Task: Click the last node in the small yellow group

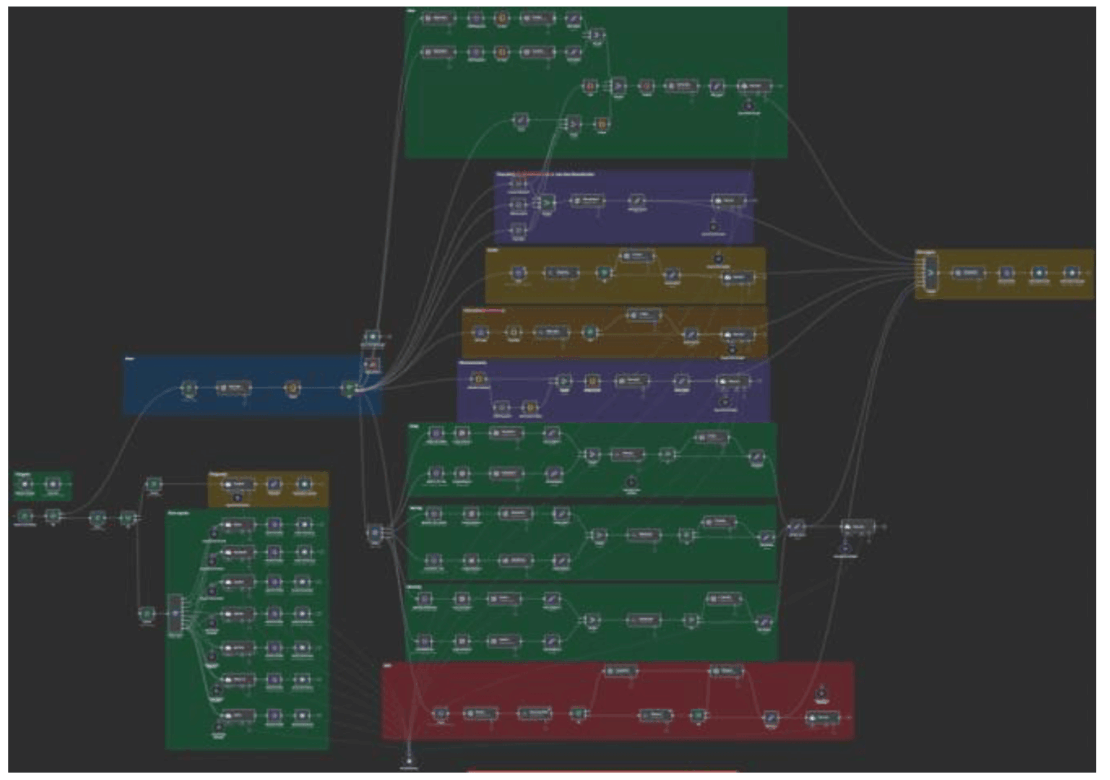Action: [x=304, y=485]
